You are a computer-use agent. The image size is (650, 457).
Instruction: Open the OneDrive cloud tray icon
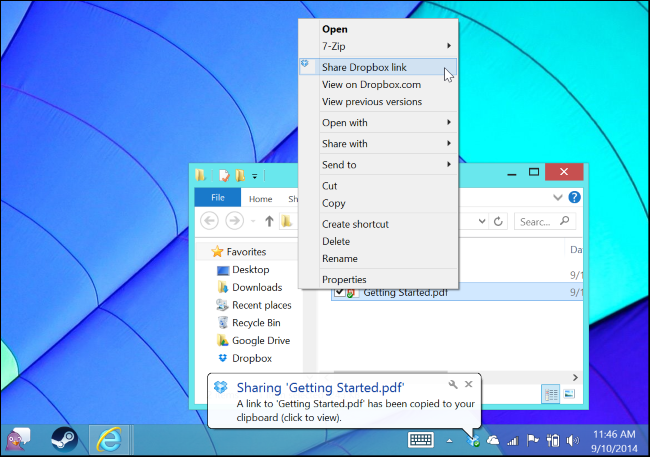(492, 440)
